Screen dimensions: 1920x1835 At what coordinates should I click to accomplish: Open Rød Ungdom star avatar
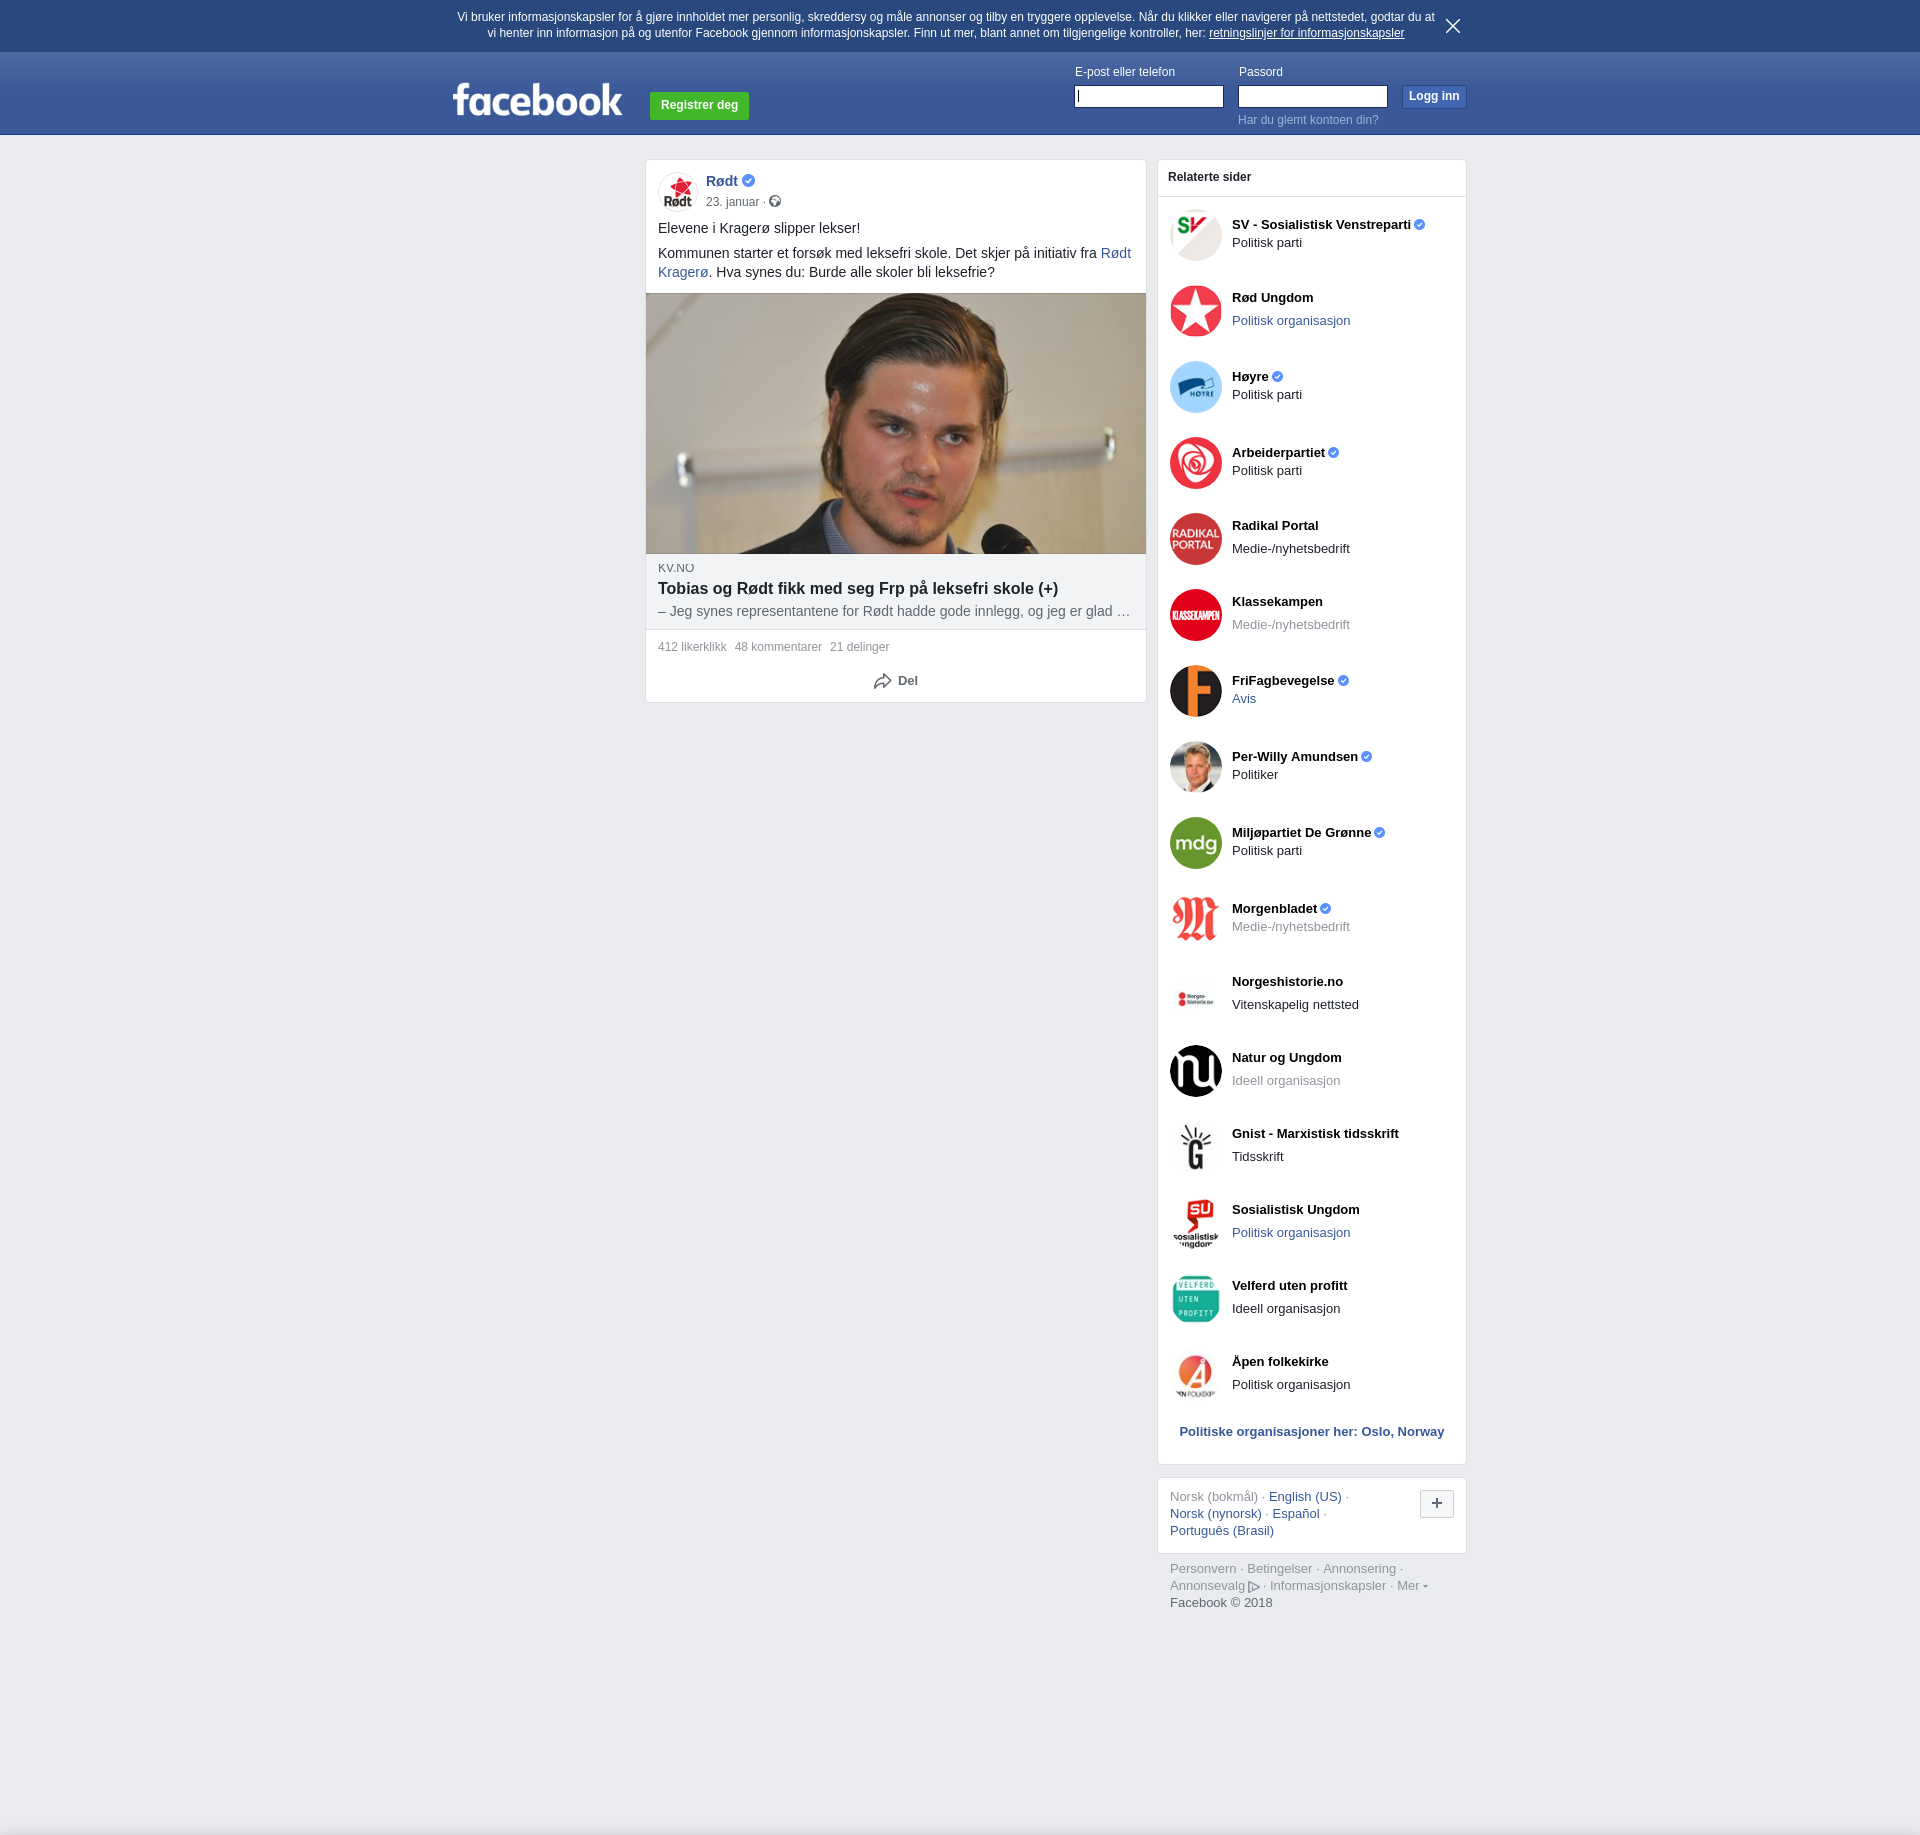point(1196,311)
